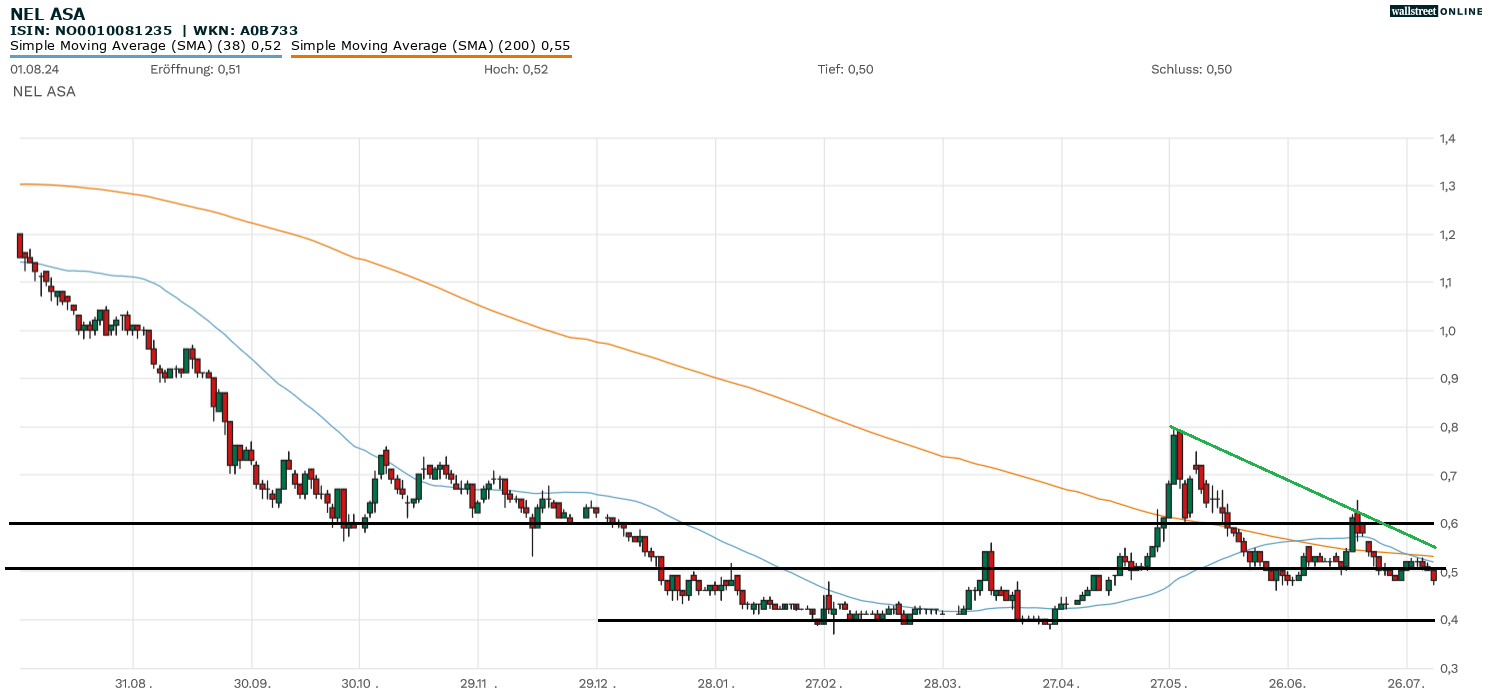
Task: Click the 27.02. date axis label
Action: pyautogui.click(x=824, y=682)
